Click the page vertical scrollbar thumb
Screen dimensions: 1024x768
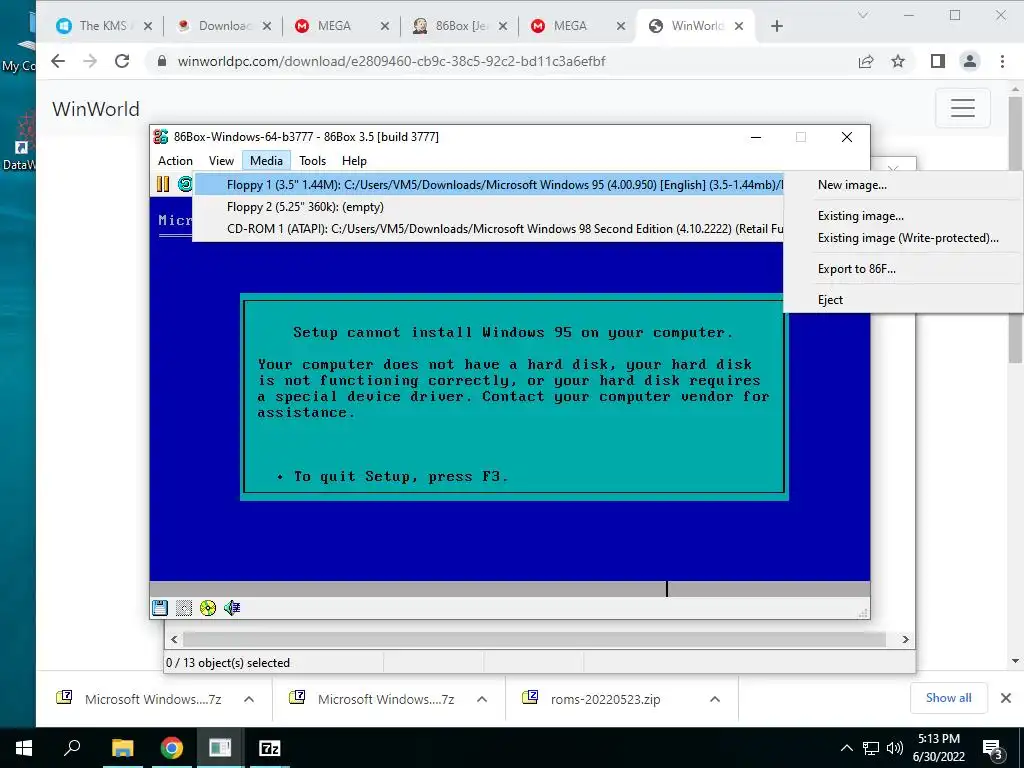click(x=1014, y=230)
